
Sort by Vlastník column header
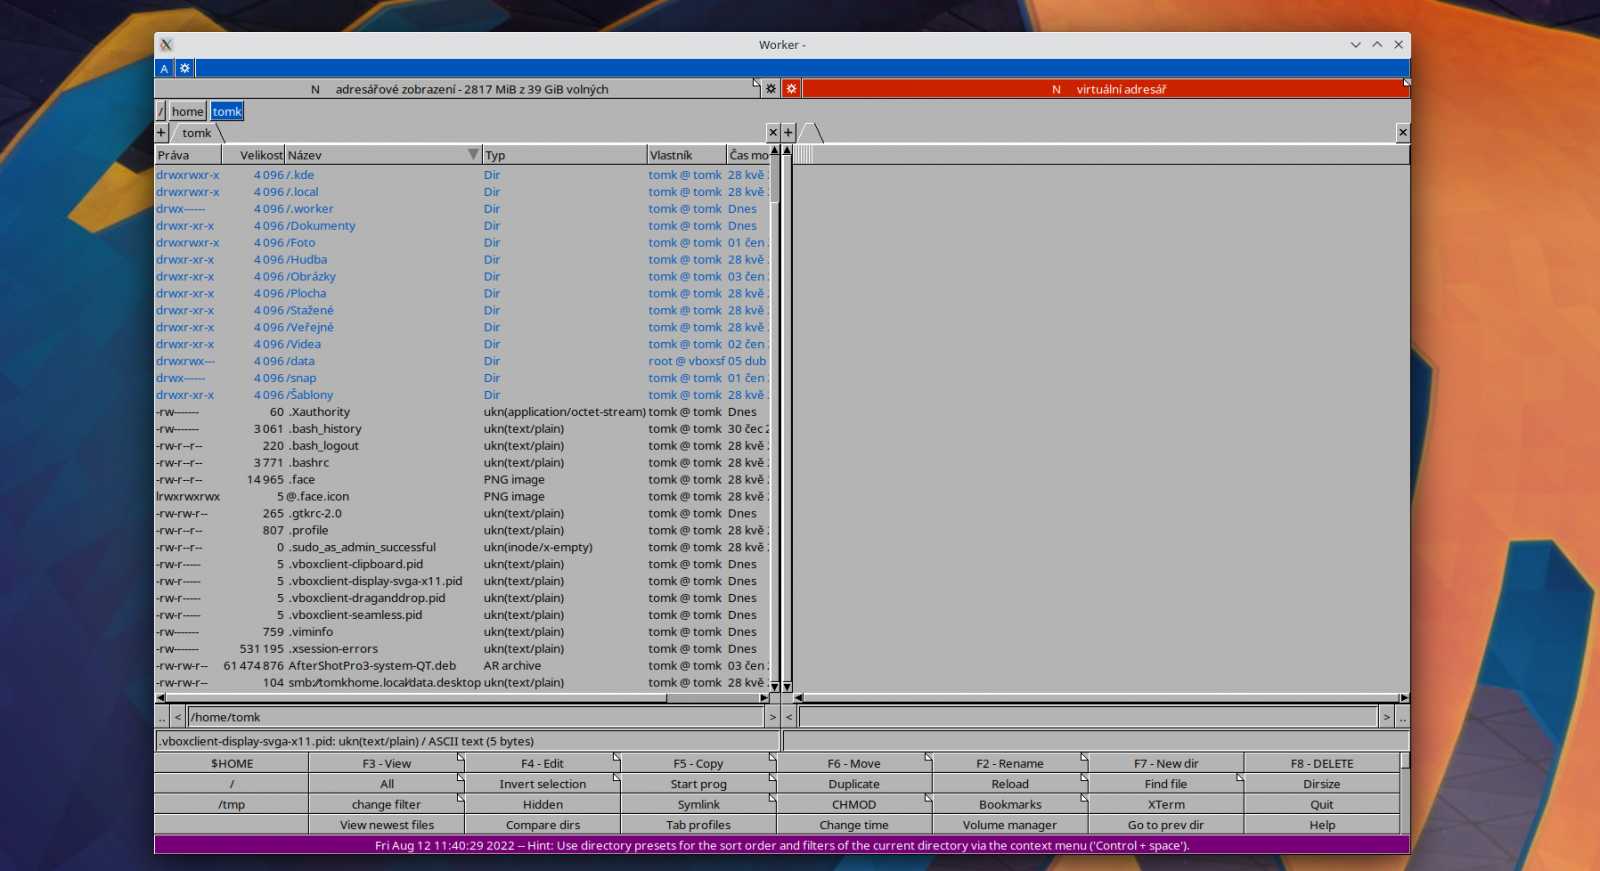pyautogui.click(x=687, y=155)
